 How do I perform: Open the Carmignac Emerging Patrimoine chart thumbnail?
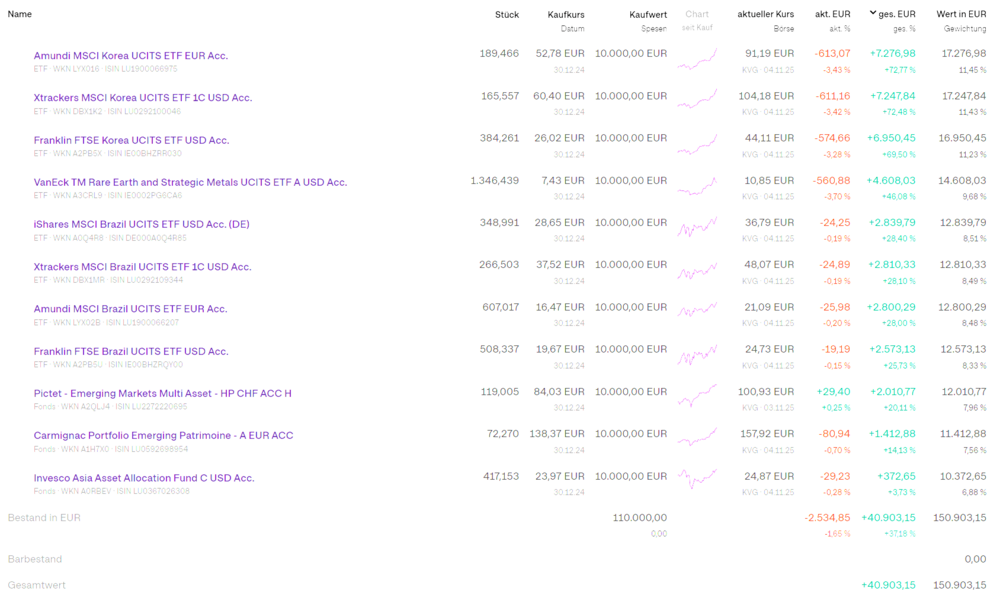click(x=697, y=438)
